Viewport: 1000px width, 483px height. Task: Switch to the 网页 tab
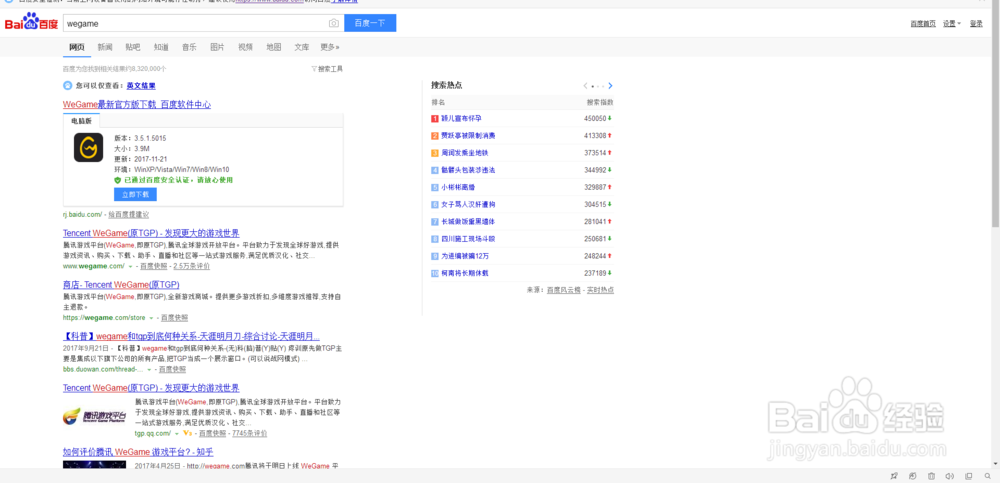tap(77, 47)
